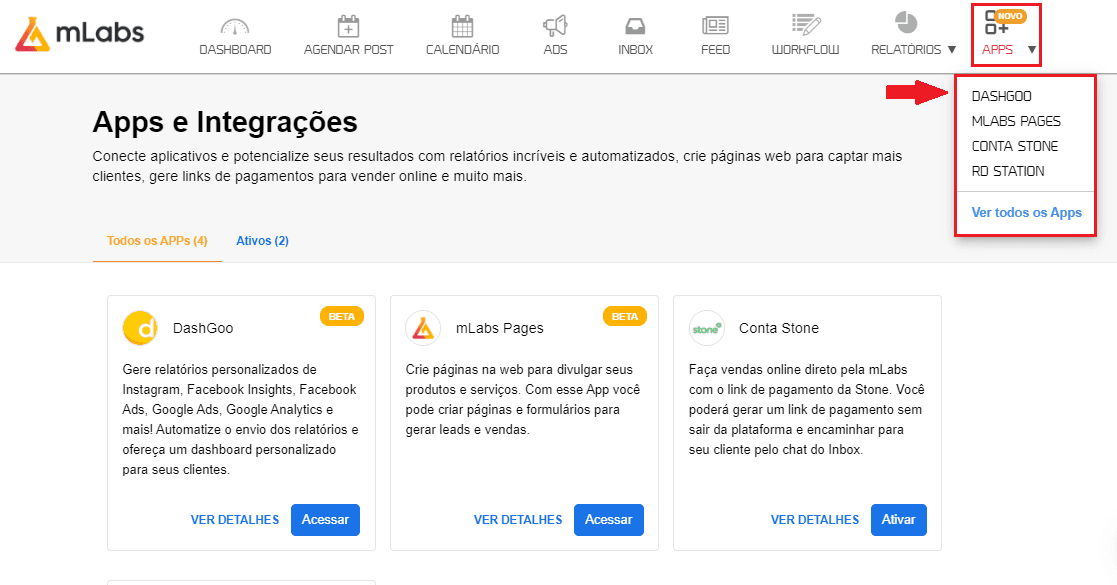The width and height of the screenshot is (1117, 585).
Task: Open the APPS dropdown with NOVO badge
Action: pyautogui.click(x=1006, y=34)
